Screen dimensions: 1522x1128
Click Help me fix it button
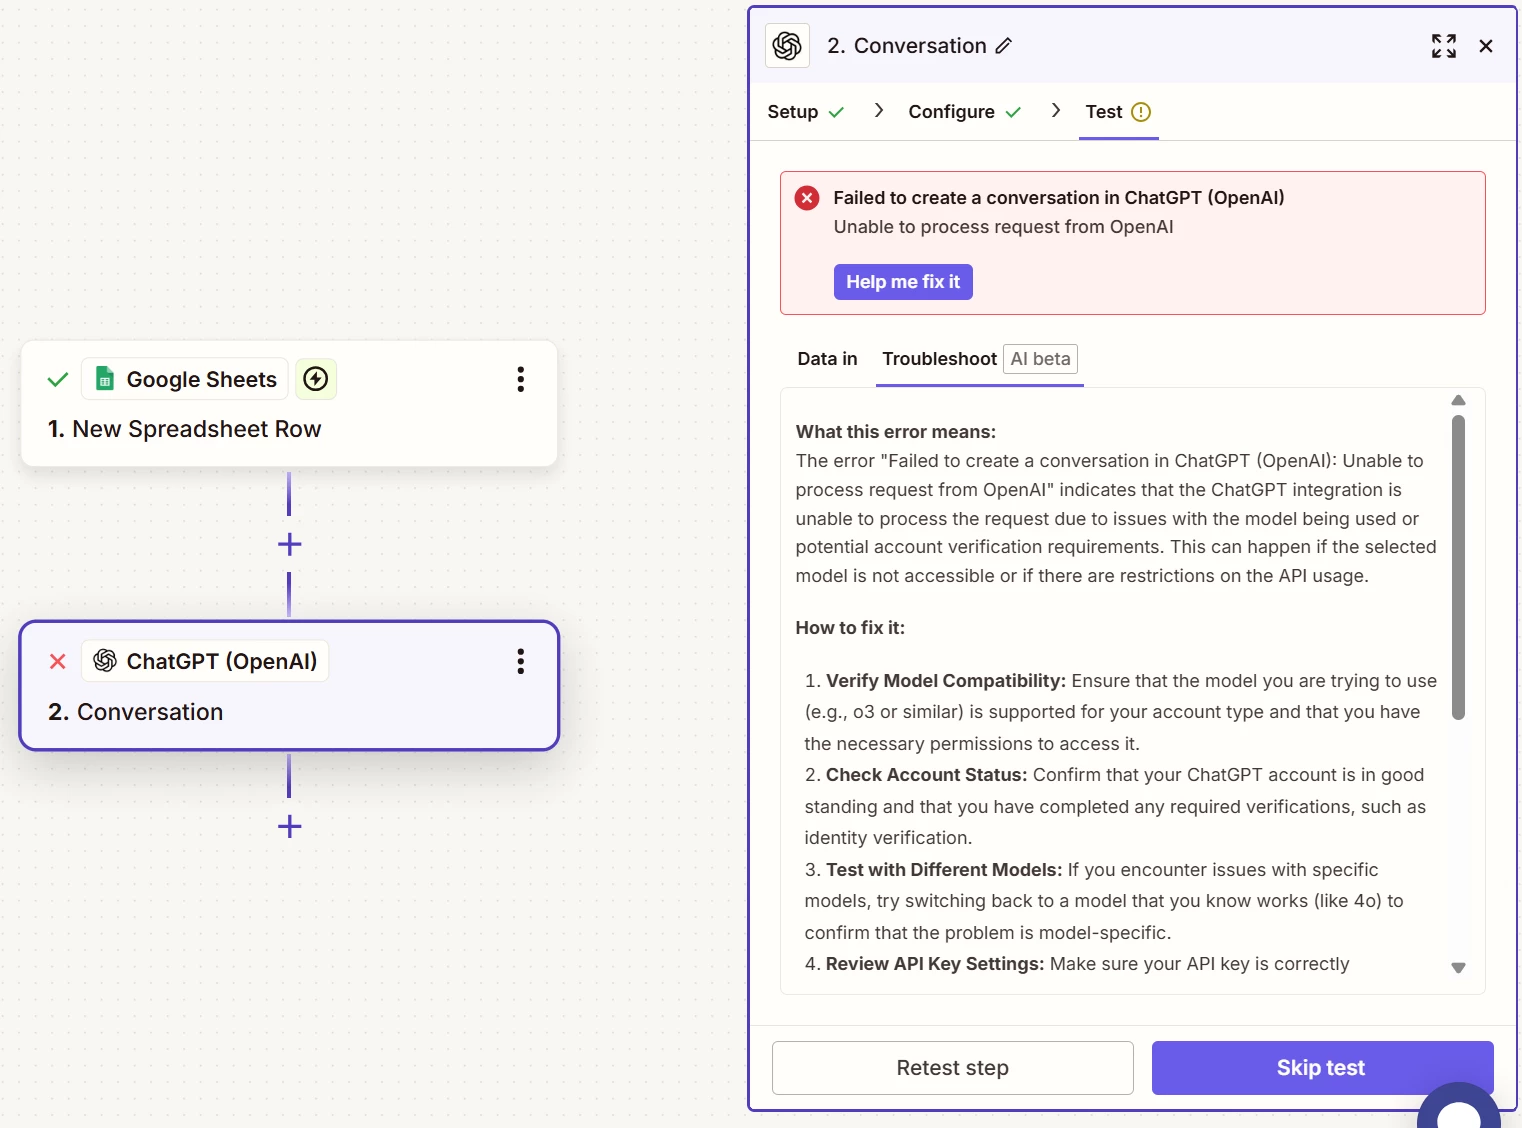coord(903,282)
